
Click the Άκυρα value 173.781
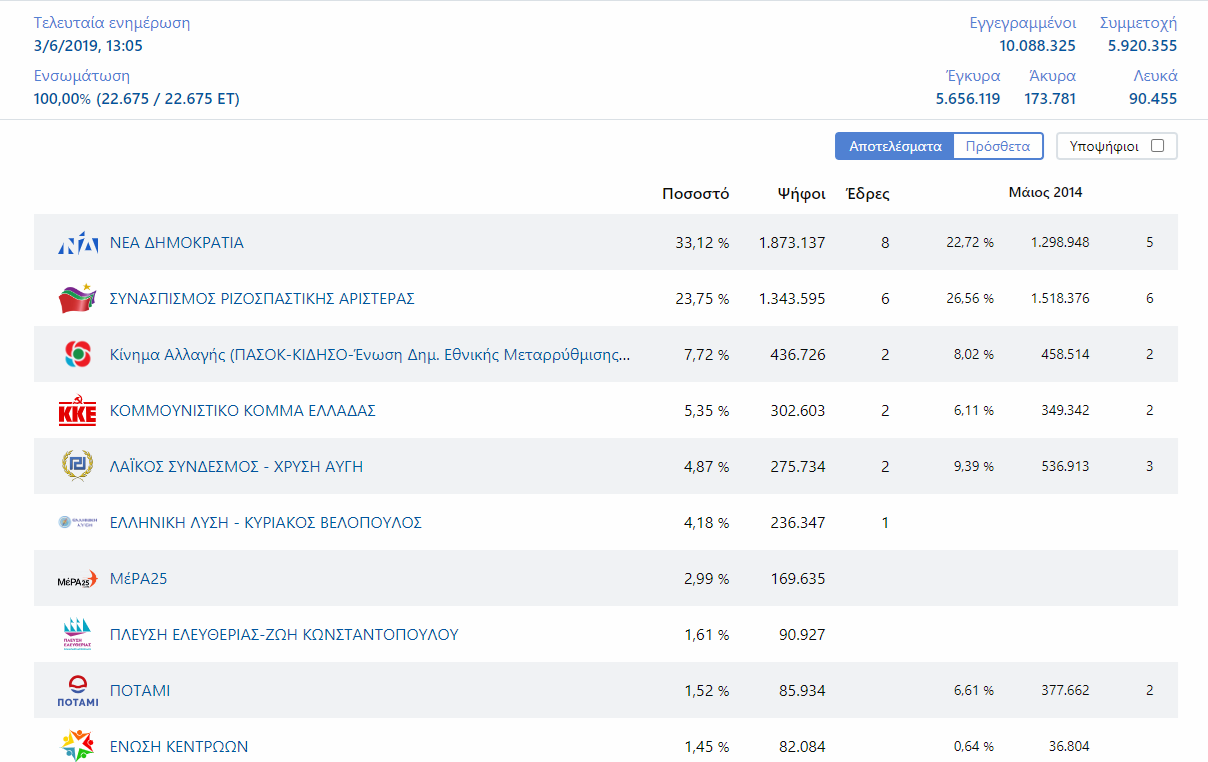point(1050,99)
